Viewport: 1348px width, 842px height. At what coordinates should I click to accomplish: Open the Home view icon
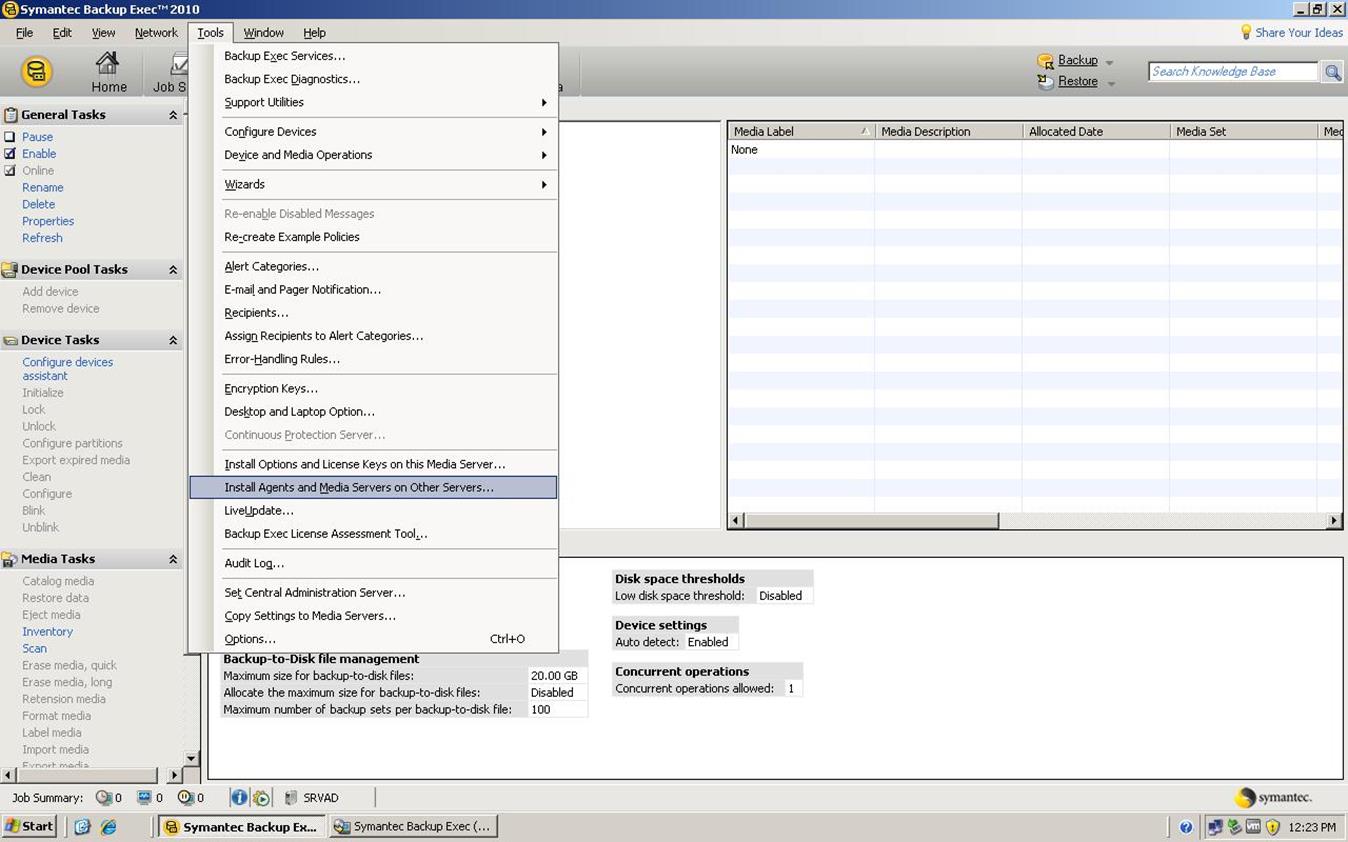coord(108,64)
